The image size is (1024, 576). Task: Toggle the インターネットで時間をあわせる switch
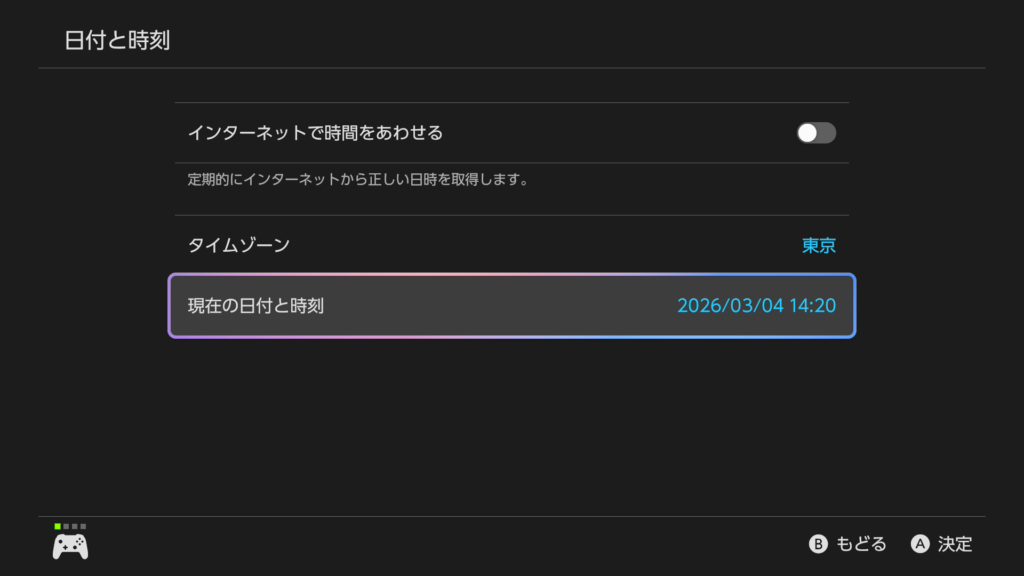816,133
